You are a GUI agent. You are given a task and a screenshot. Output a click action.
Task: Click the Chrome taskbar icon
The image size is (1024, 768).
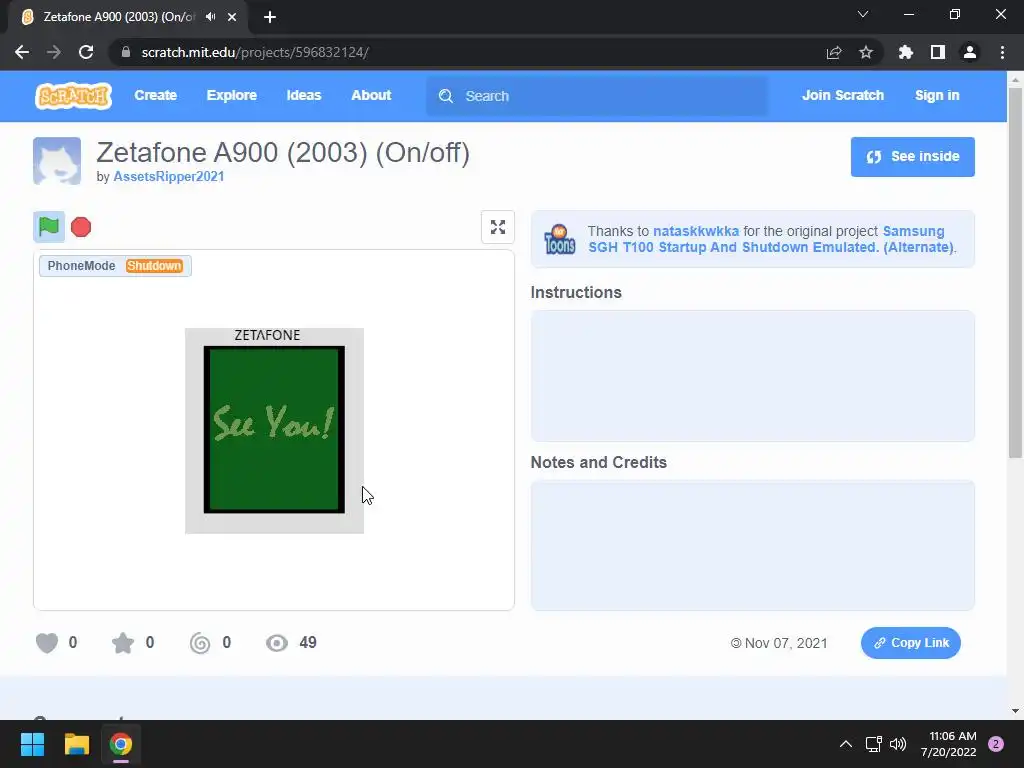(121, 744)
